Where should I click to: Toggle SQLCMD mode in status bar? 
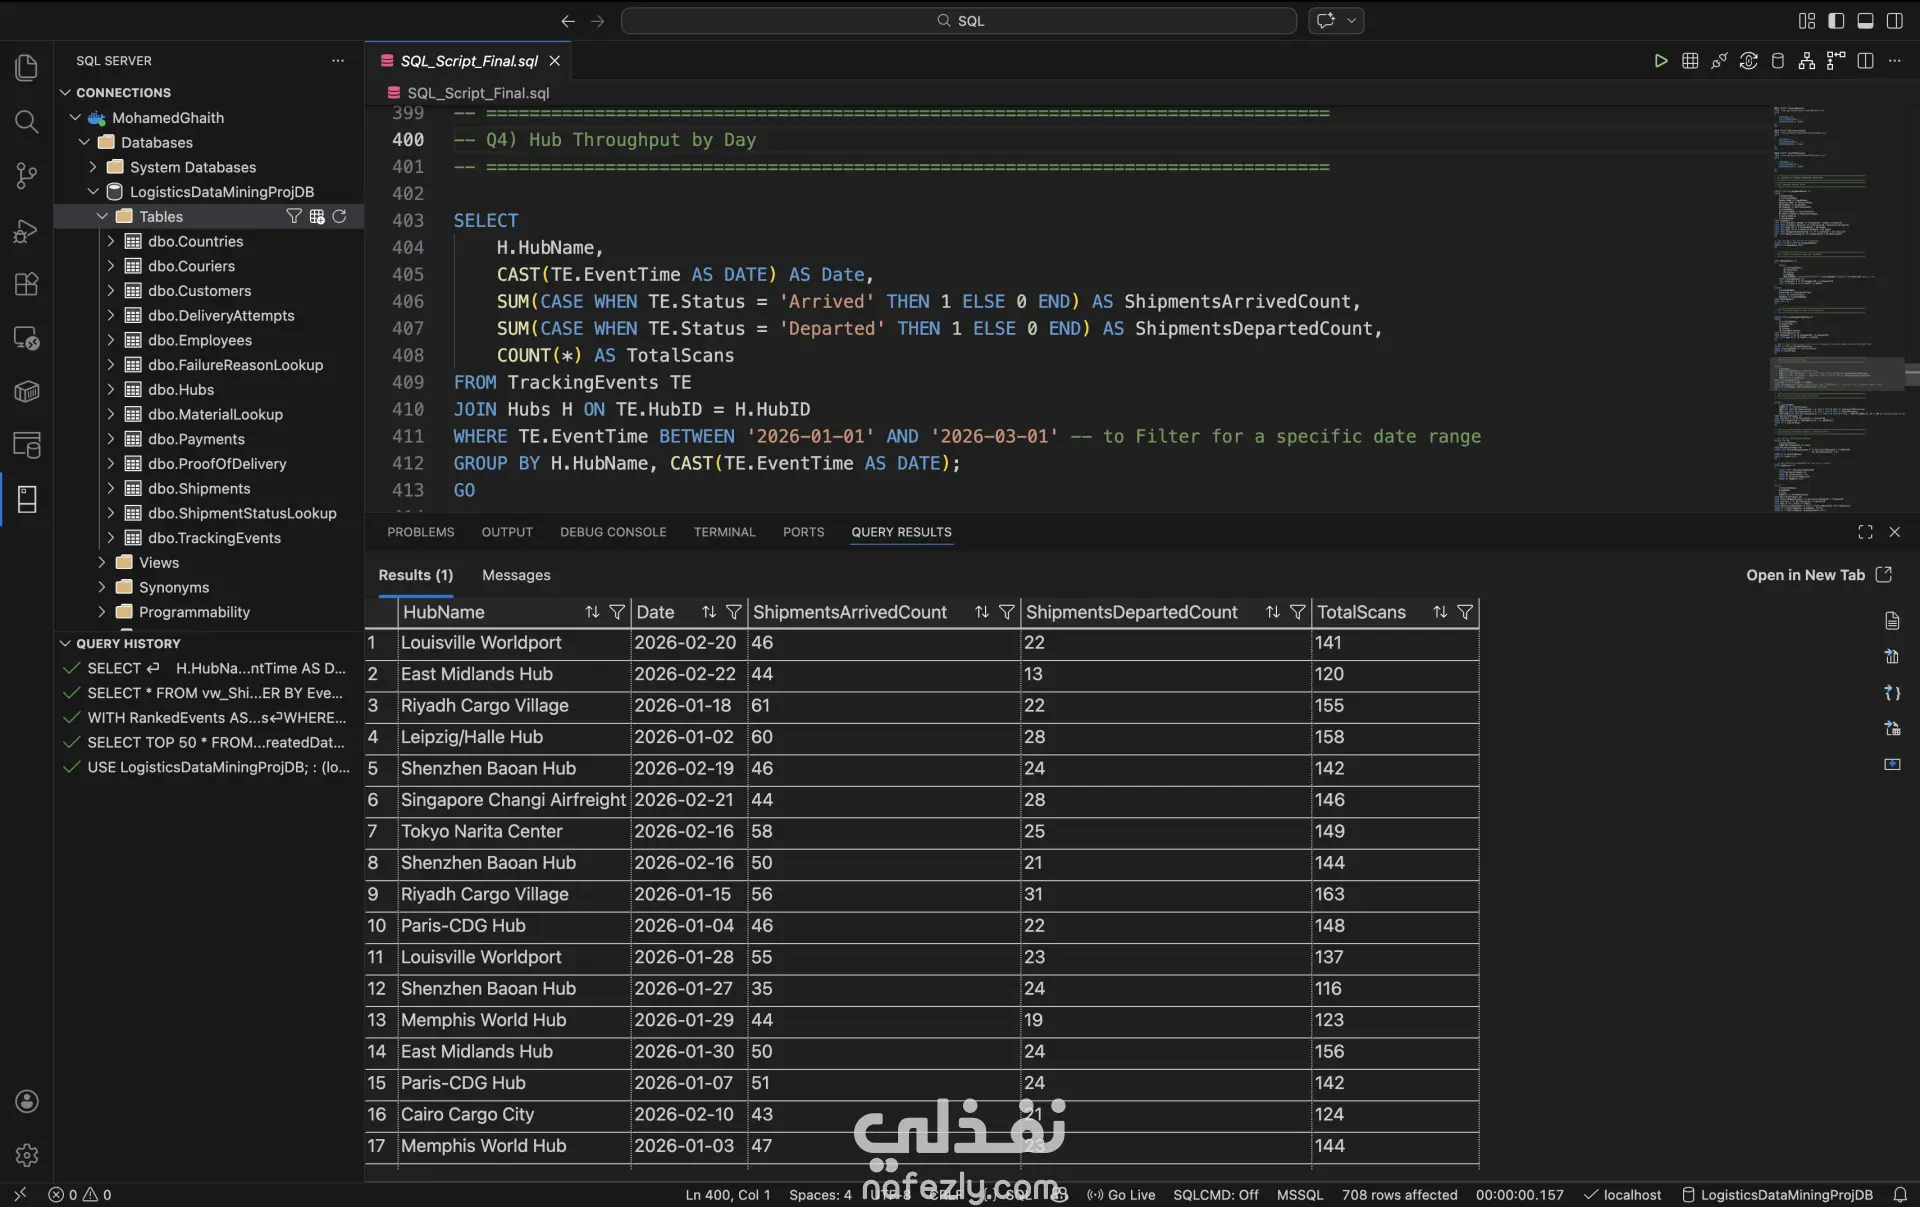[1215, 1194]
